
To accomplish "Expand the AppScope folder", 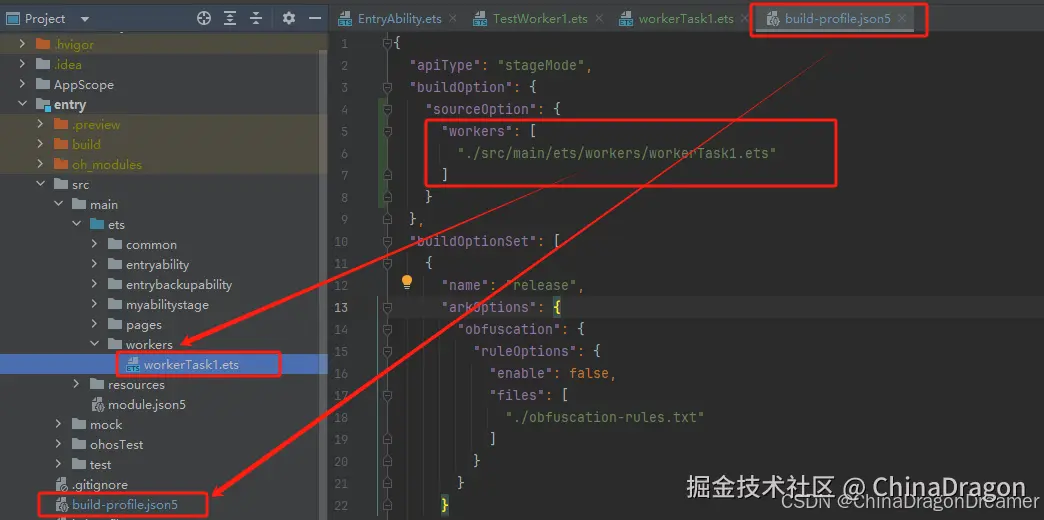I will 23,85.
